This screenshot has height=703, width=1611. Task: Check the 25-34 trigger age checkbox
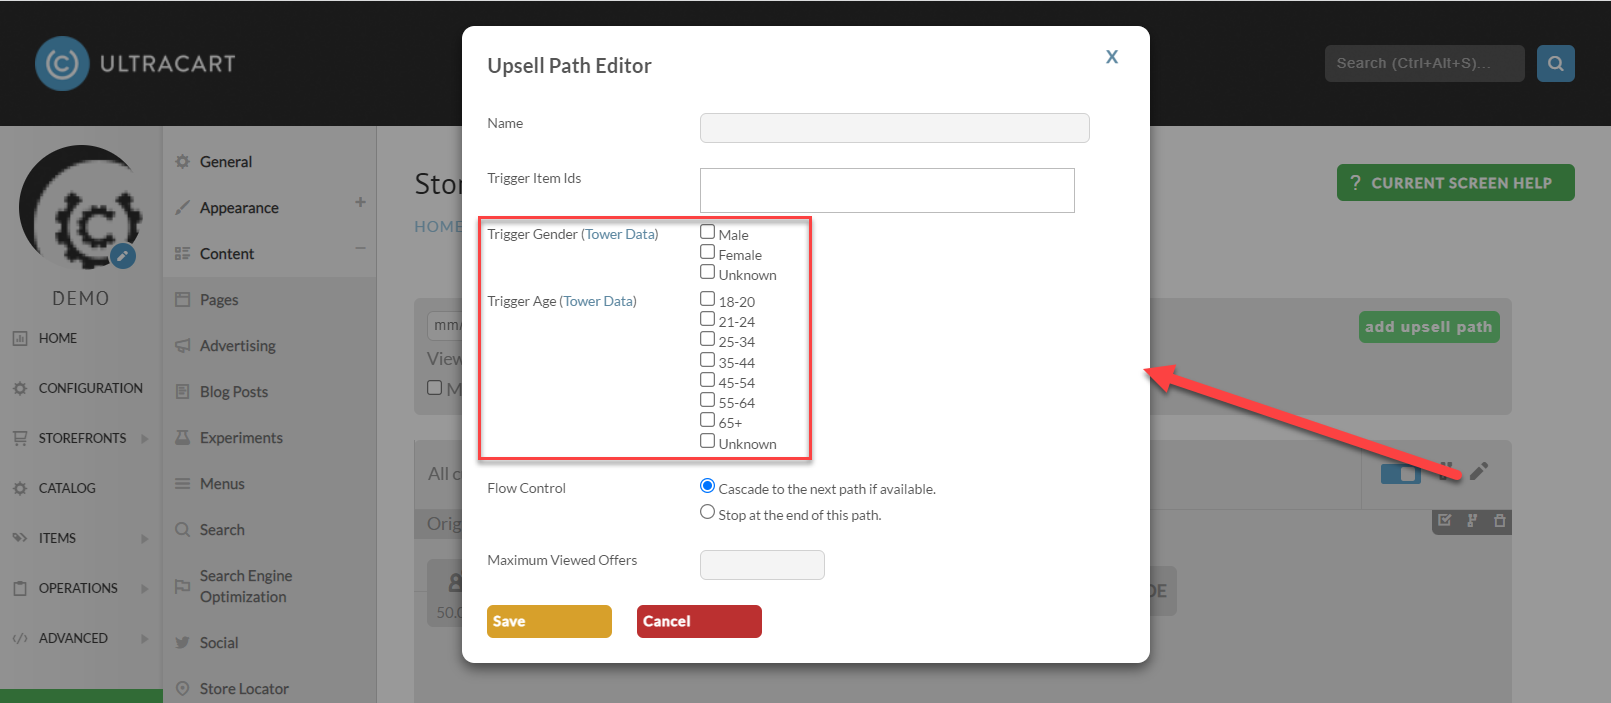click(707, 339)
